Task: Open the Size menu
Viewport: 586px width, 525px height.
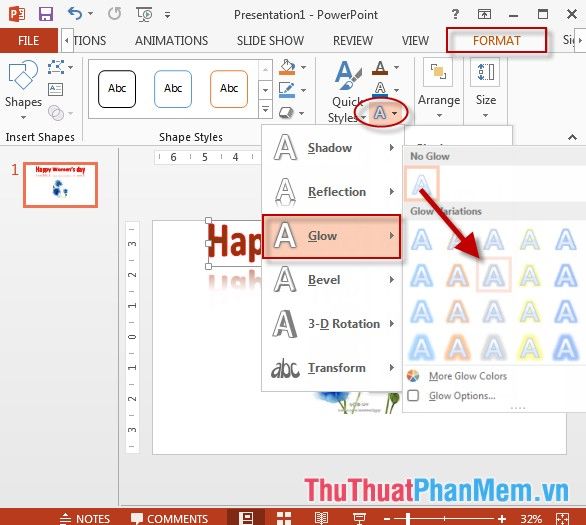Action: pyautogui.click(x=485, y=89)
